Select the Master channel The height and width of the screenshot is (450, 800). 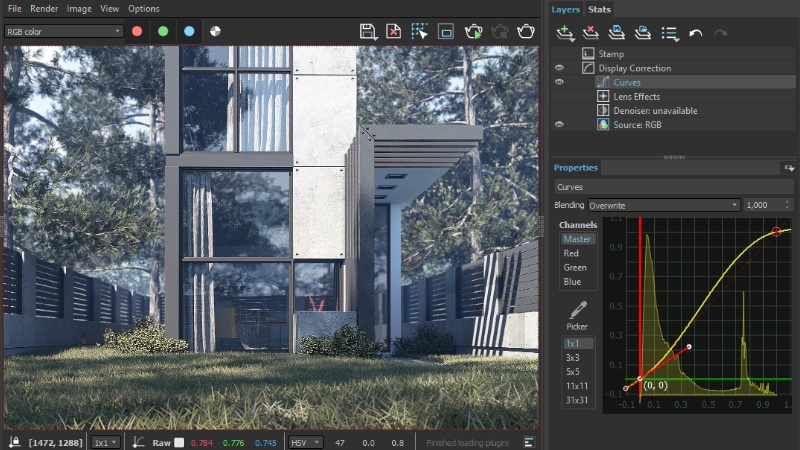click(578, 239)
